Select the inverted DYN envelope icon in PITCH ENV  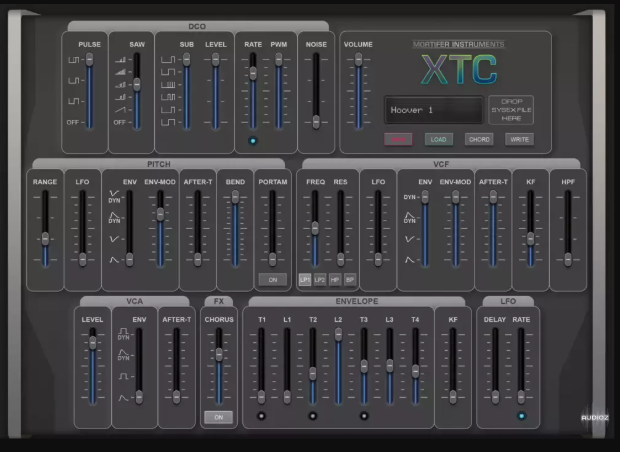(114, 193)
